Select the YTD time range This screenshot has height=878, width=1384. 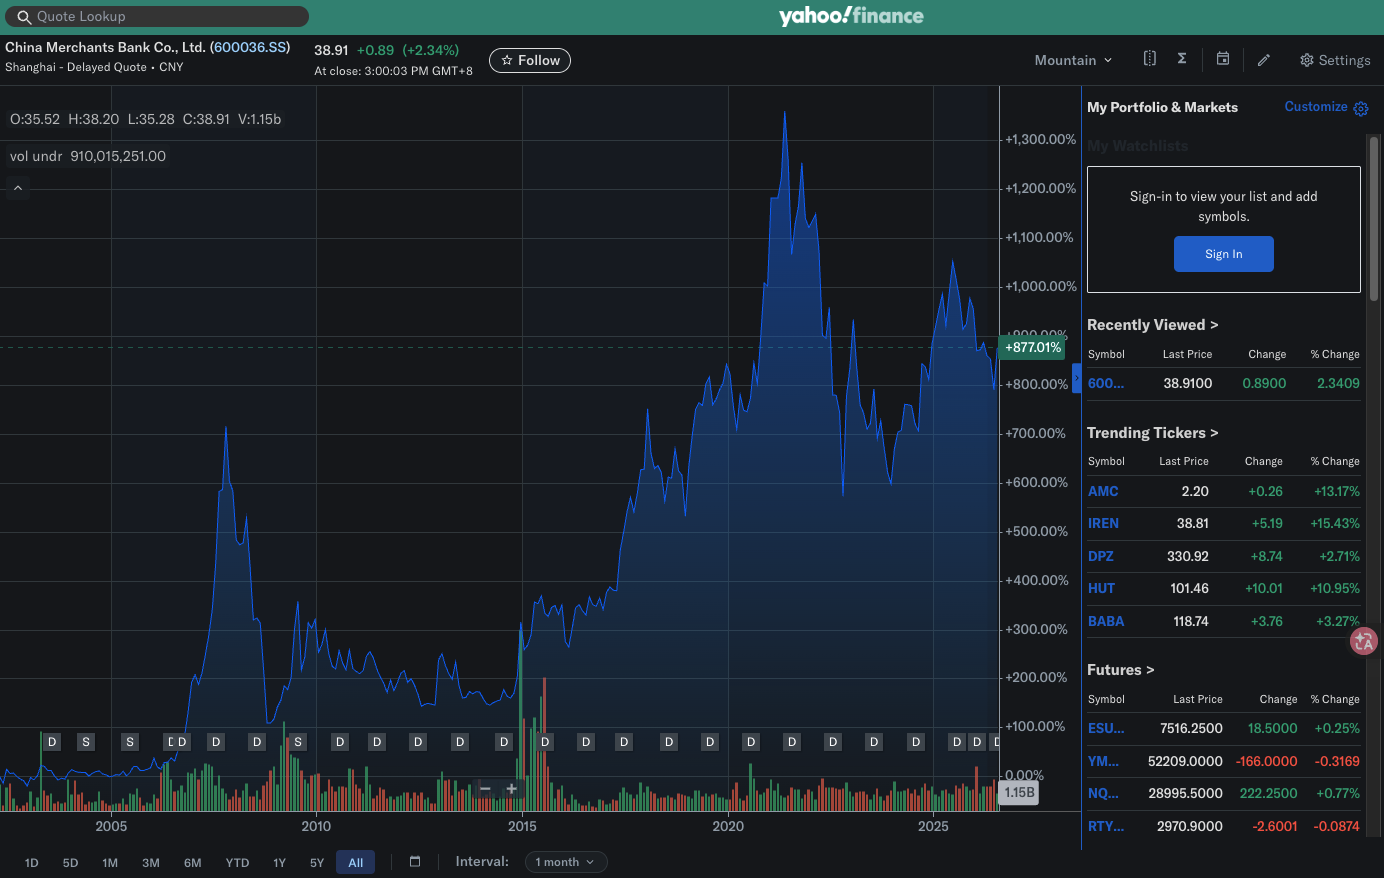pos(237,862)
